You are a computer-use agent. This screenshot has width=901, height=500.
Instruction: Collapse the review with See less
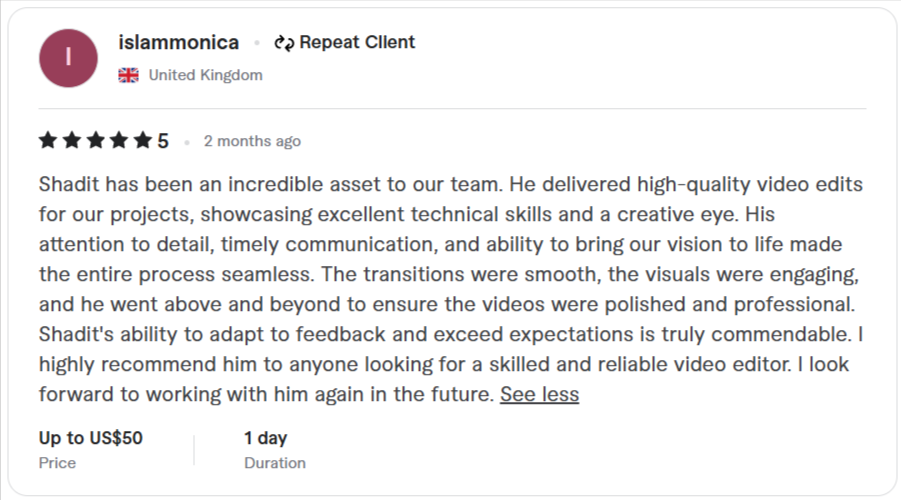(539, 394)
